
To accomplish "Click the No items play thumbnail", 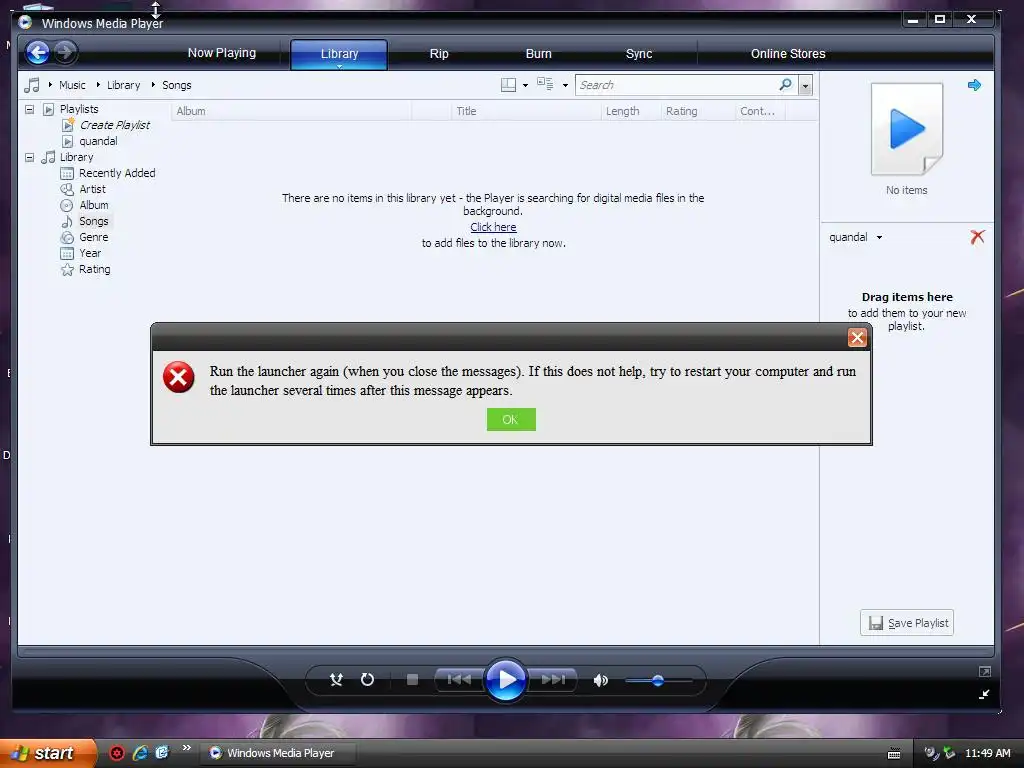I will tap(906, 129).
